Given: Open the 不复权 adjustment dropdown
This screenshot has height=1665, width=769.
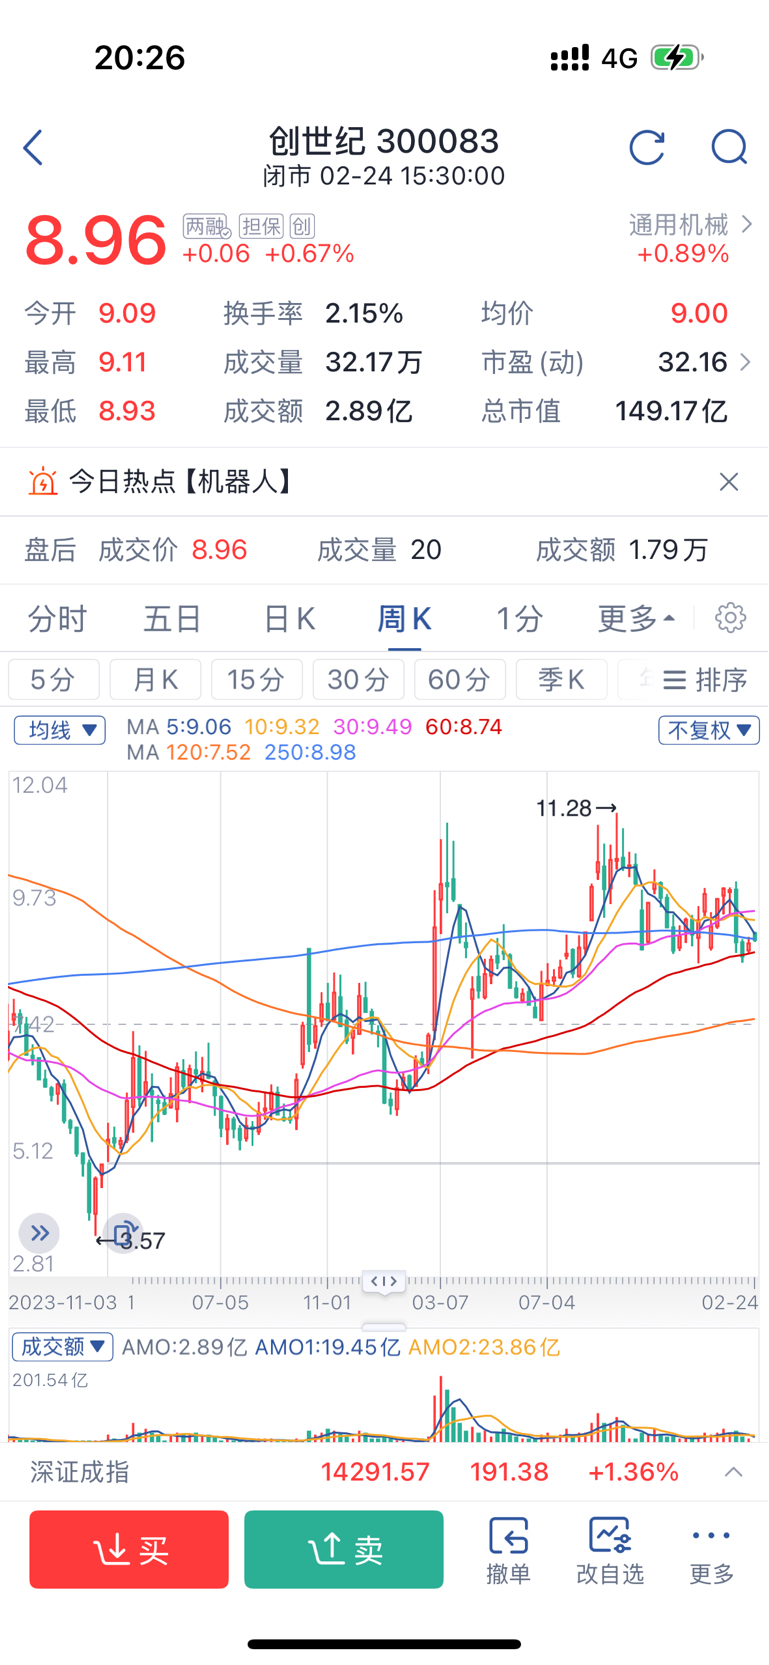Looking at the screenshot, I should (708, 730).
